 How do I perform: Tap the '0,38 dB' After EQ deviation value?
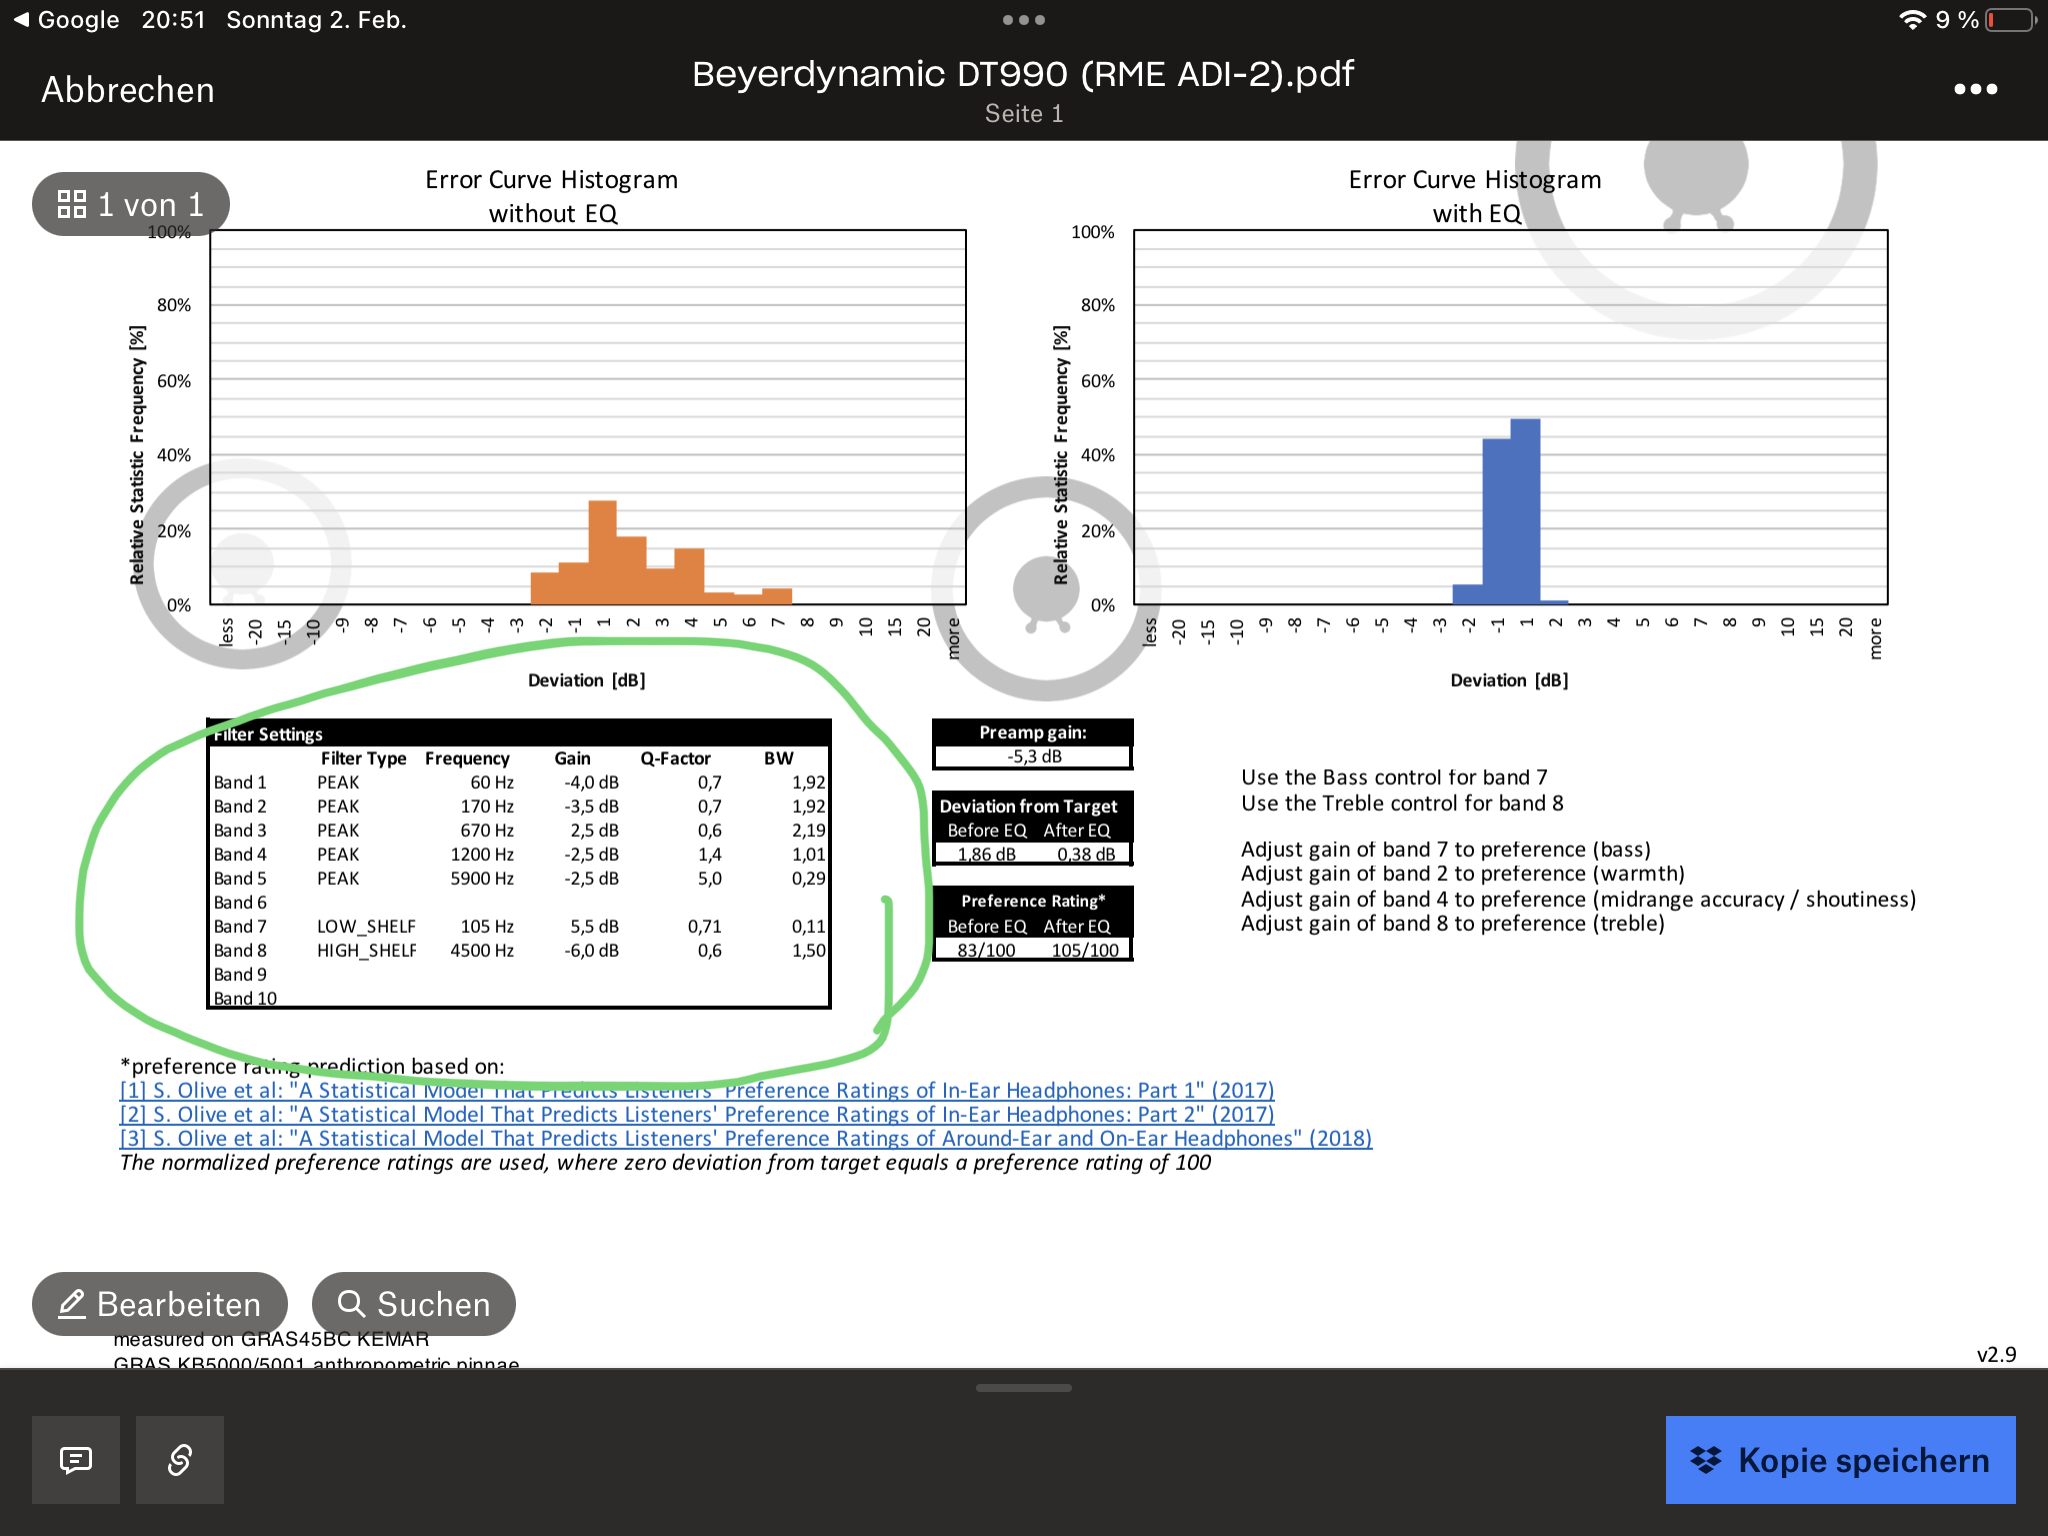(x=1086, y=854)
